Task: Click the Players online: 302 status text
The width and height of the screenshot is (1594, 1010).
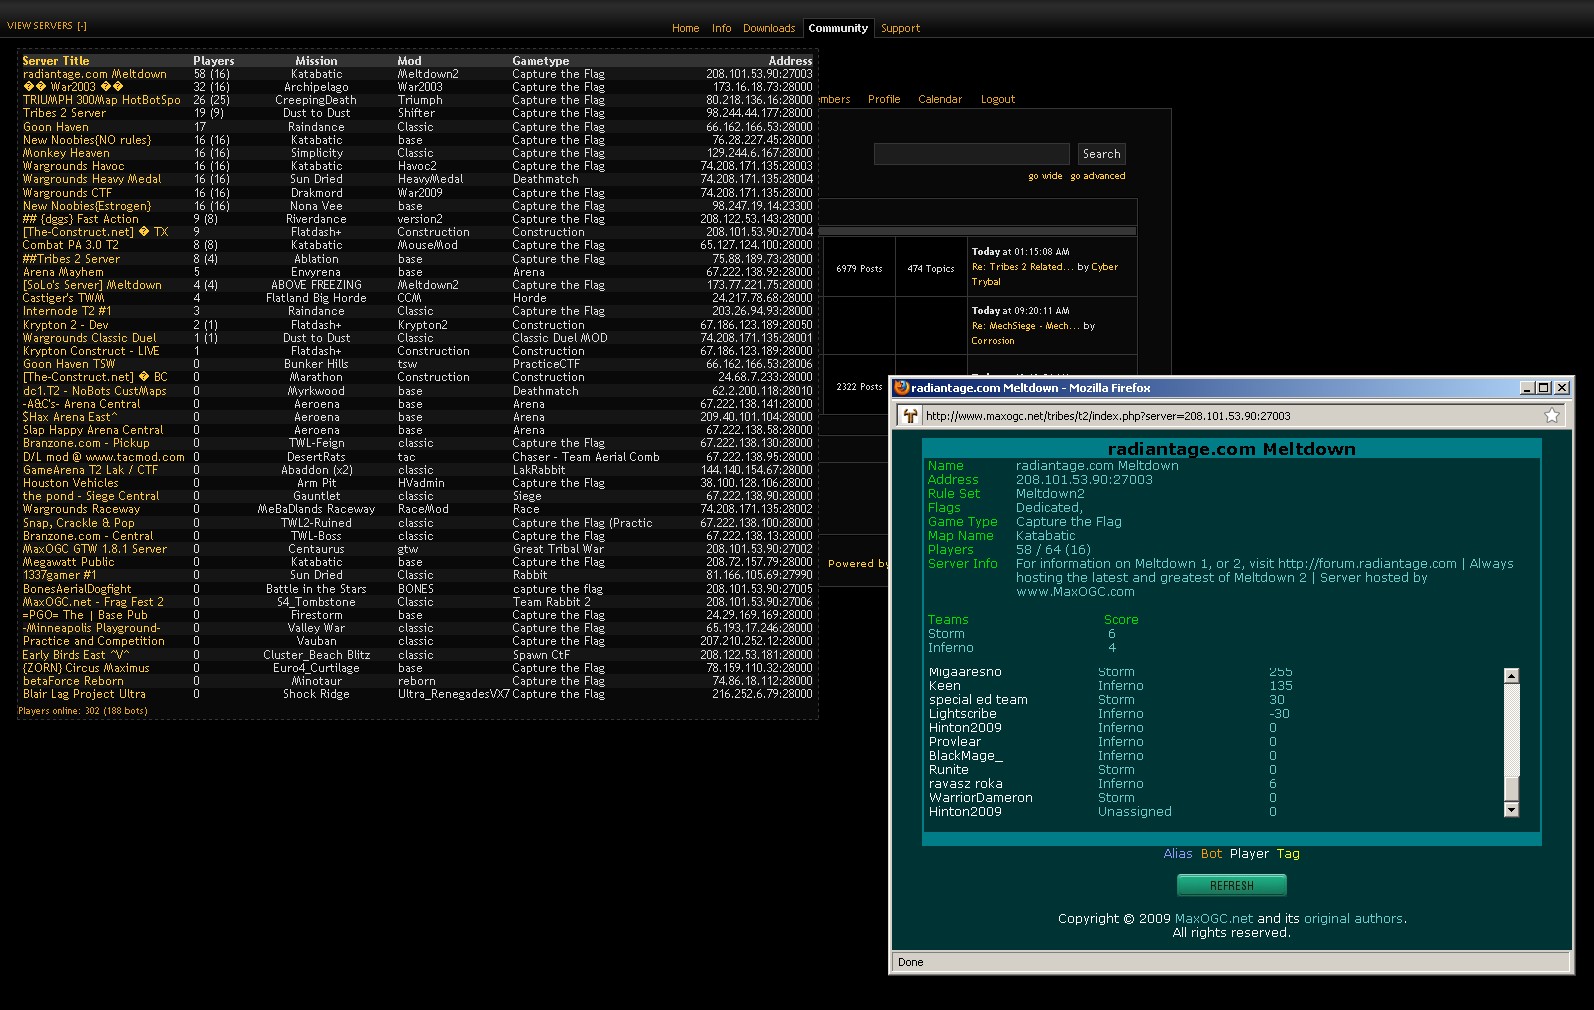Action: click(x=82, y=711)
